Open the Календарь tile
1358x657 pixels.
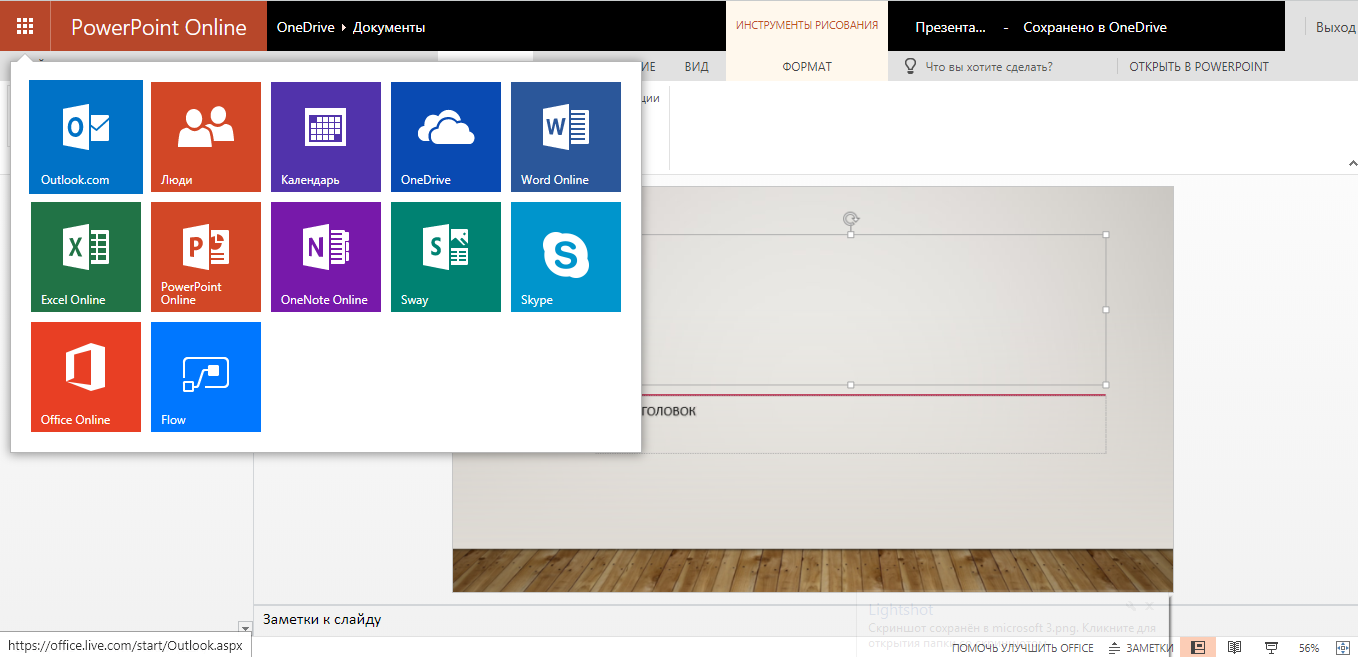325,137
